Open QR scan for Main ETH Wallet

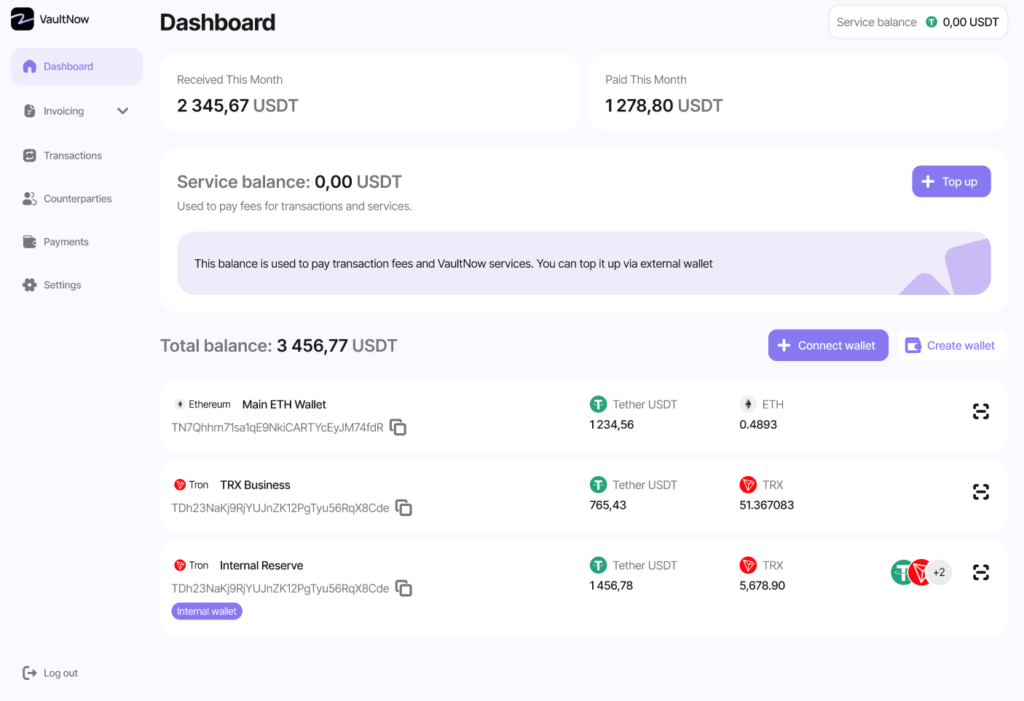pyautogui.click(x=980, y=412)
